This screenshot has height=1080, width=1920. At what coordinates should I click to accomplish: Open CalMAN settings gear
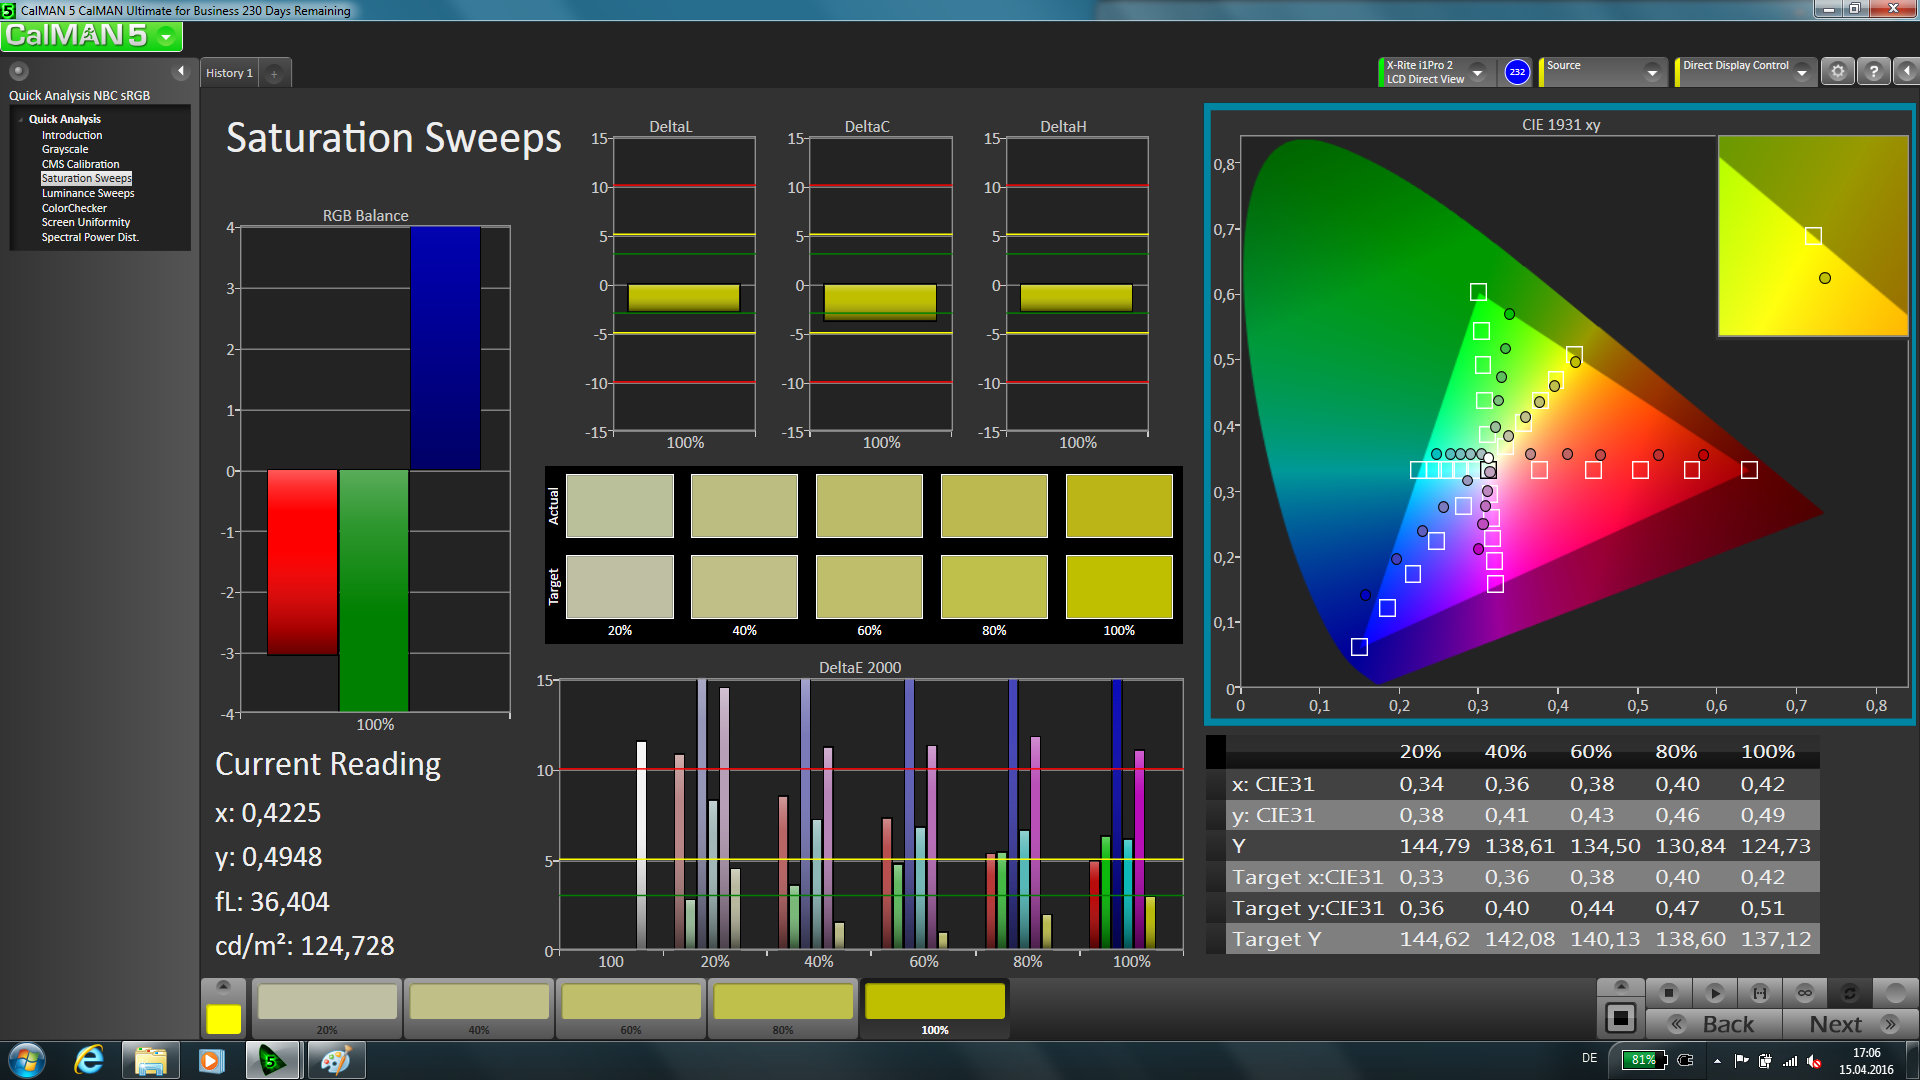1837,72
